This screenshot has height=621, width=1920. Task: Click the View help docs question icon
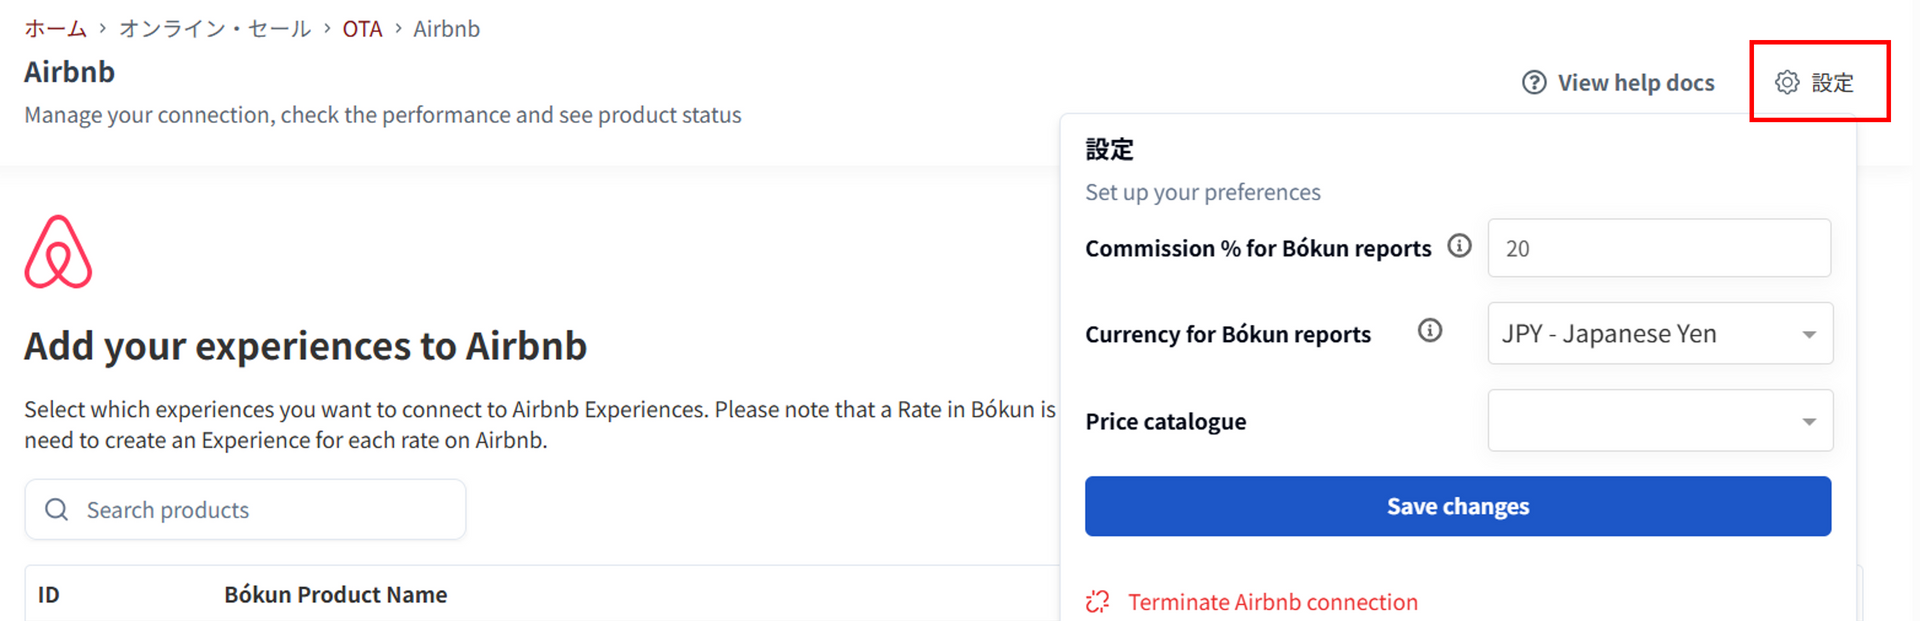[x=1534, y=82]
